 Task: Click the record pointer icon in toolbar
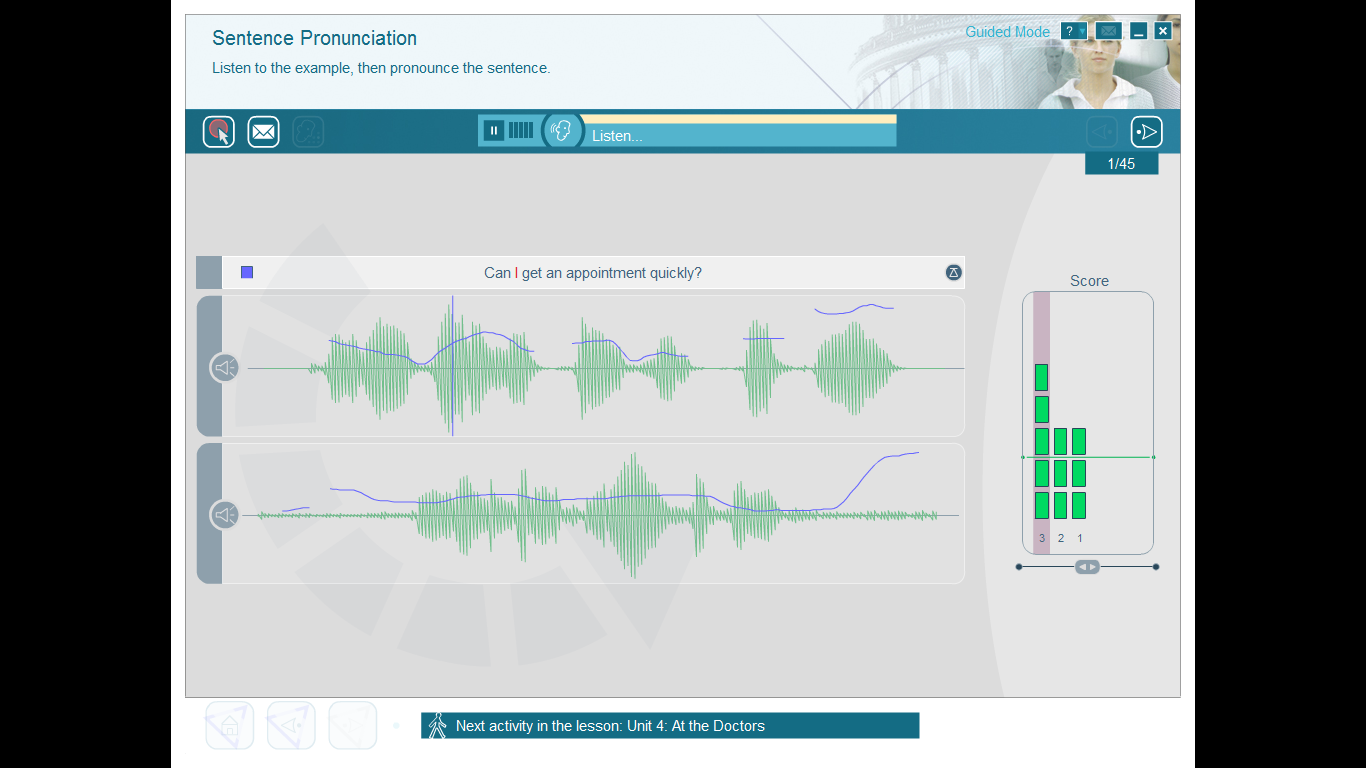[219, 132]
